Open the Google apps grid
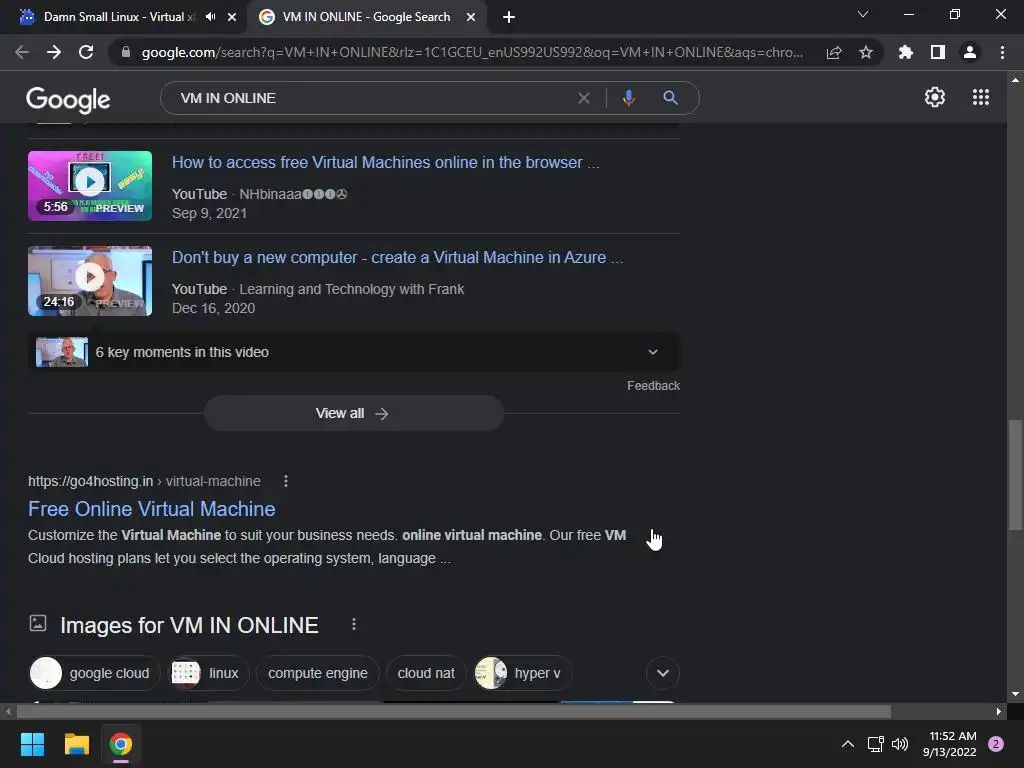Image resolution: width=1024 pixels, height=768 pixels. coord(981,97)
